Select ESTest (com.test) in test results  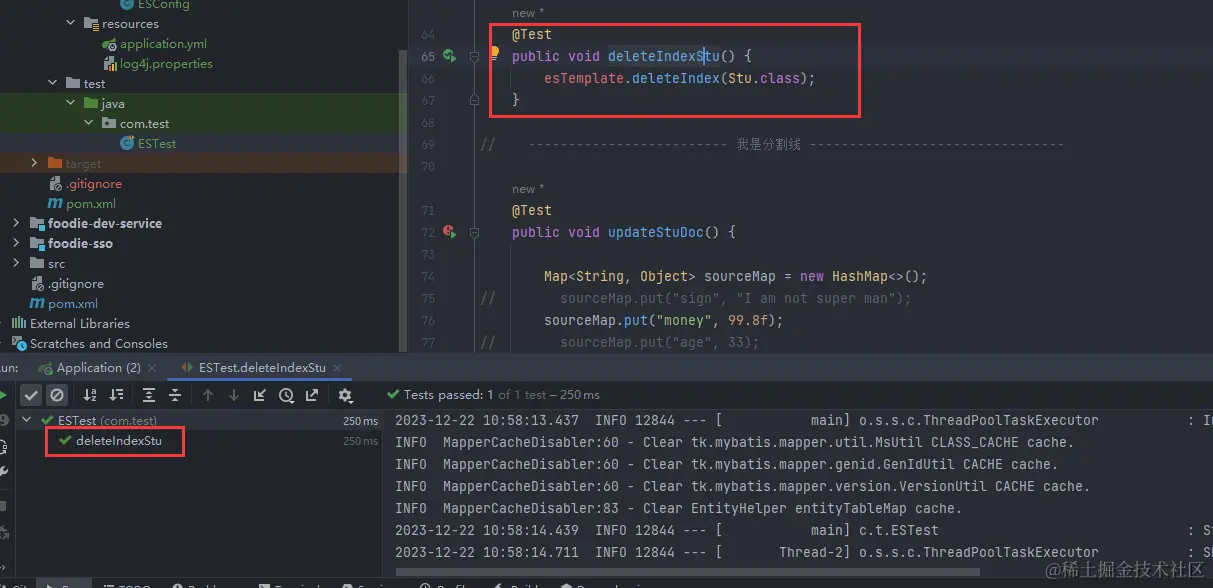click(107, 421)
